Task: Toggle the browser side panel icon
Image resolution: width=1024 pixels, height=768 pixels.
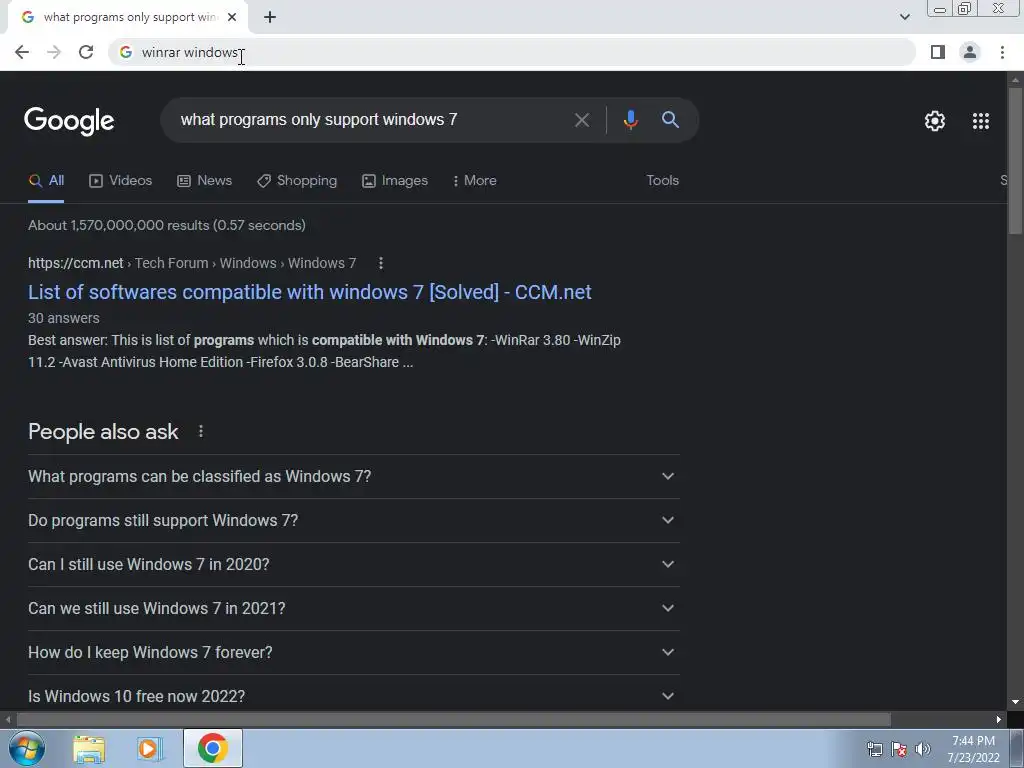Action: click(x=938, y=52)
